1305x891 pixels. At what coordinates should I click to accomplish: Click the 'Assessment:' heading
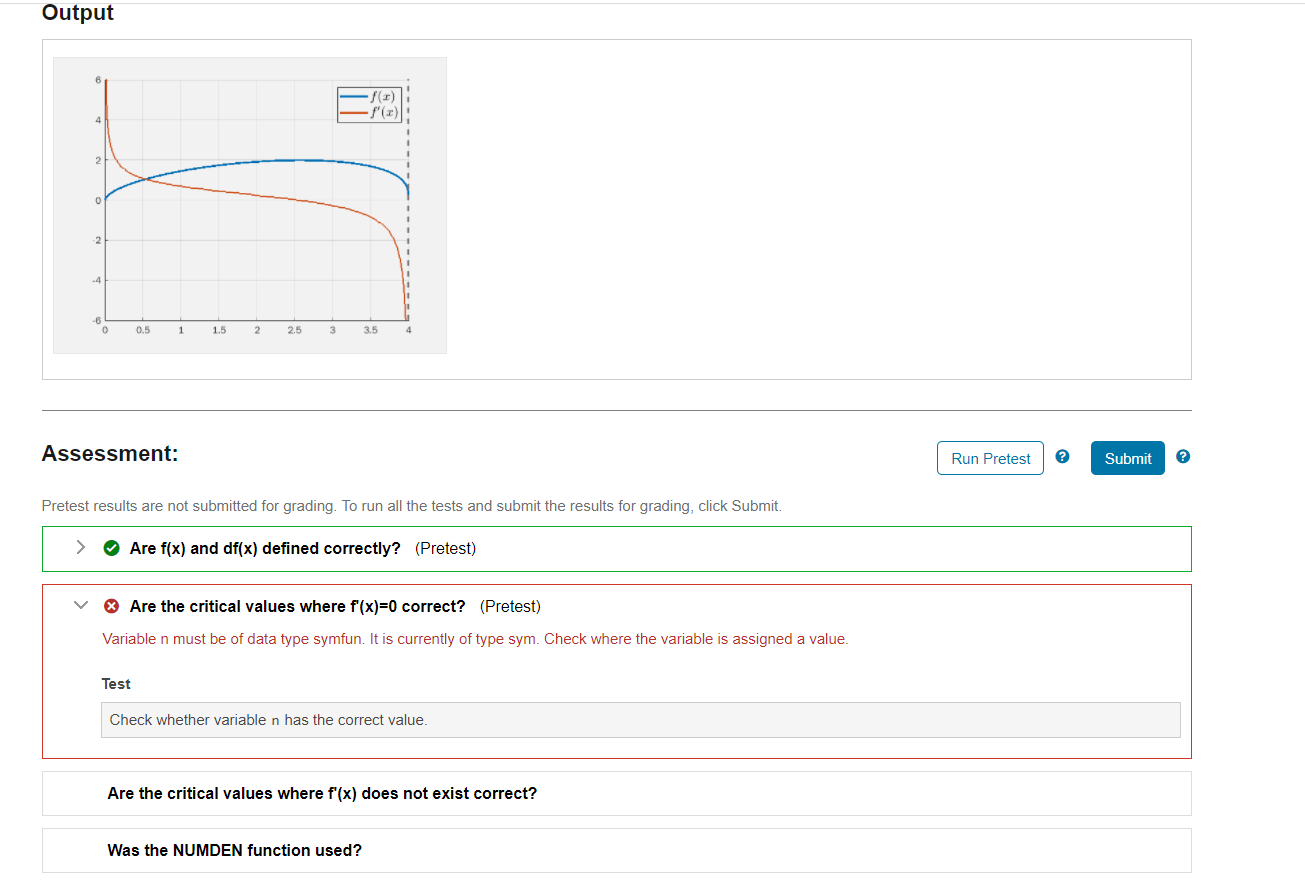pos(110,453)
